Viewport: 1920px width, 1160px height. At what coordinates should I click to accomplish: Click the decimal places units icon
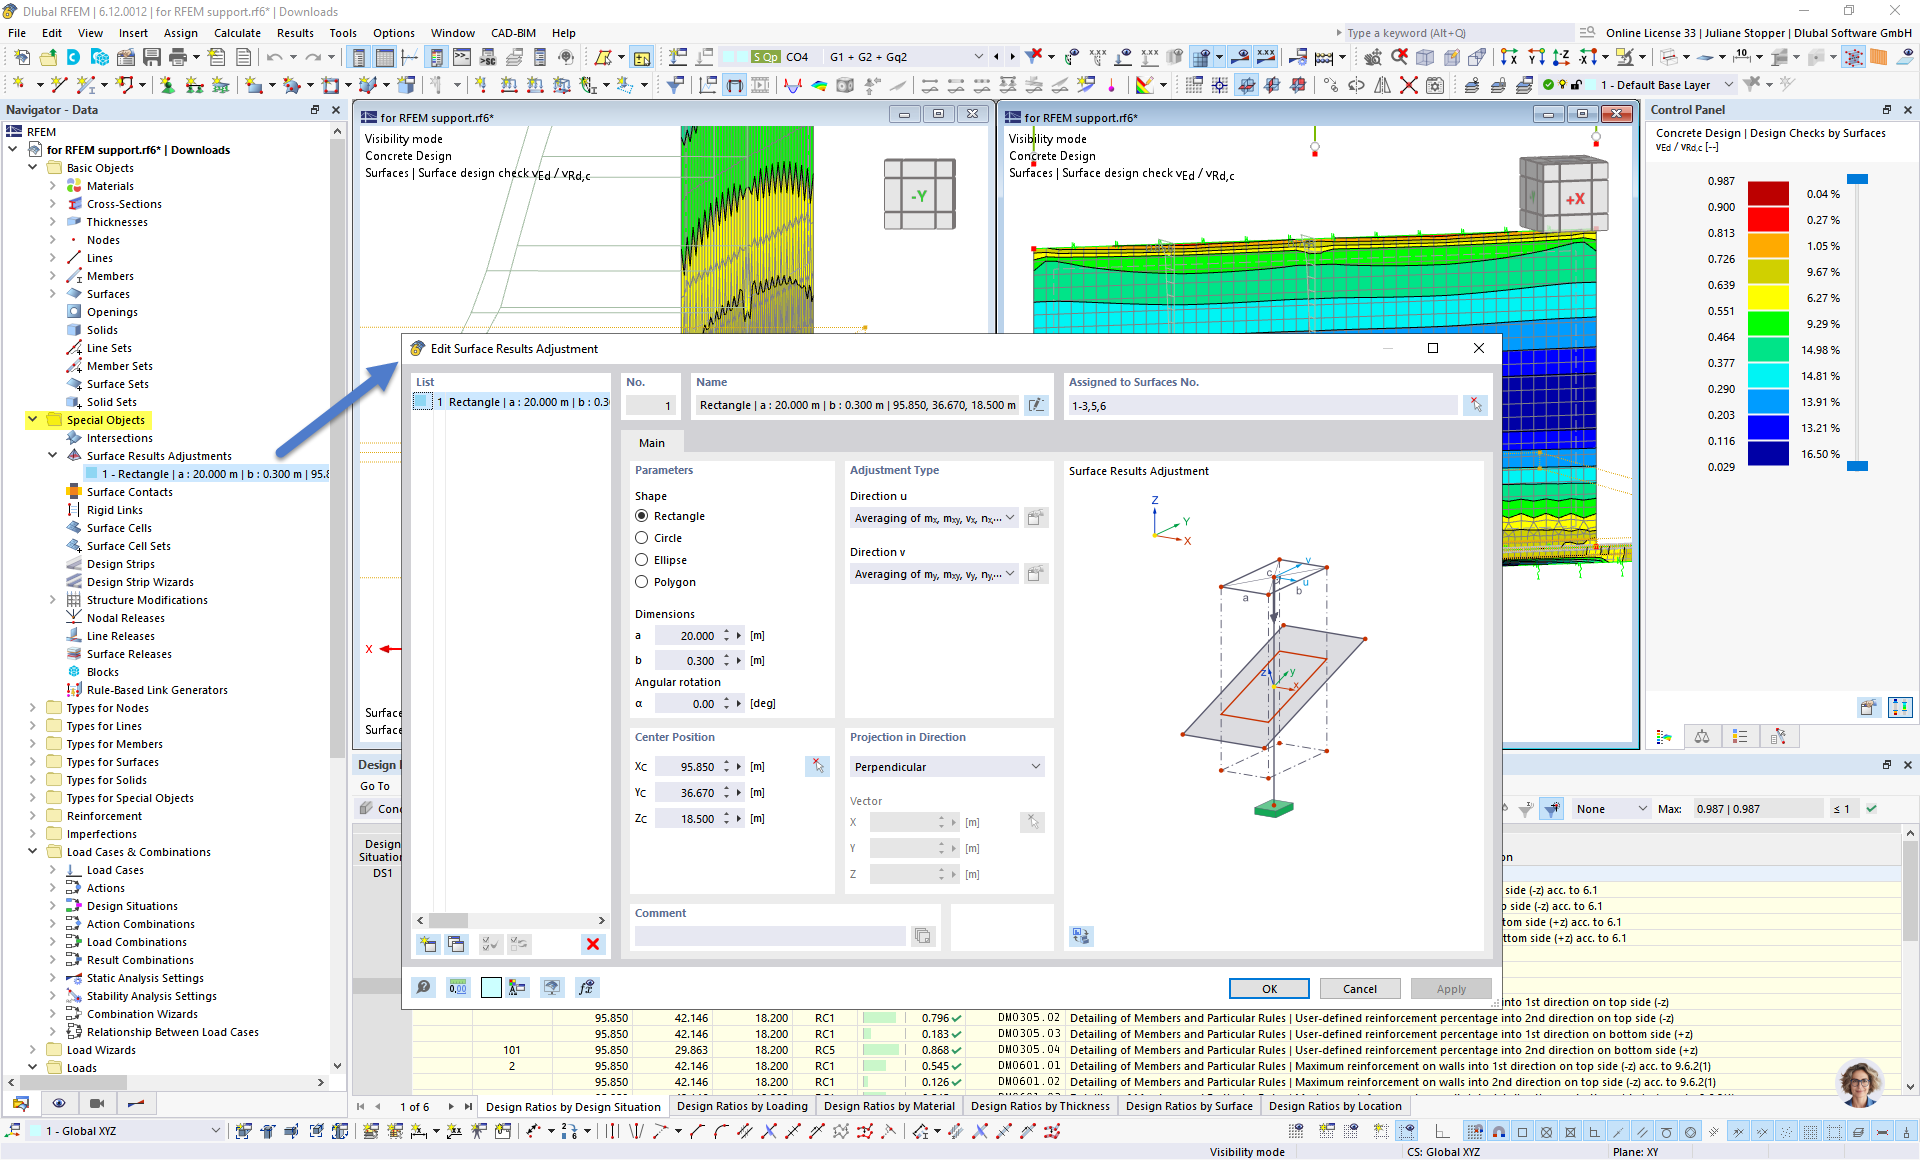[458, 988]
